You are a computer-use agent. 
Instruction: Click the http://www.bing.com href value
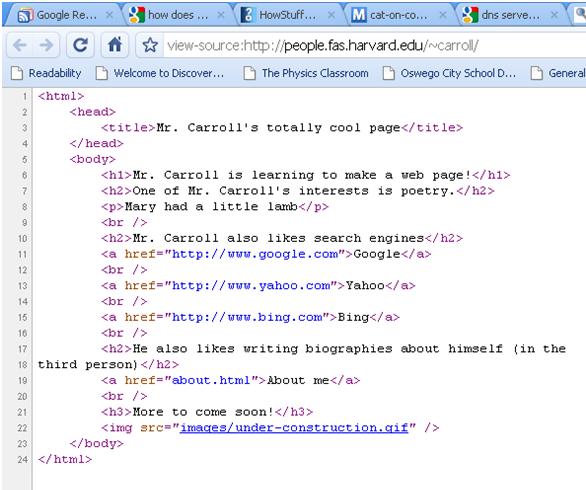pos(247,317)
